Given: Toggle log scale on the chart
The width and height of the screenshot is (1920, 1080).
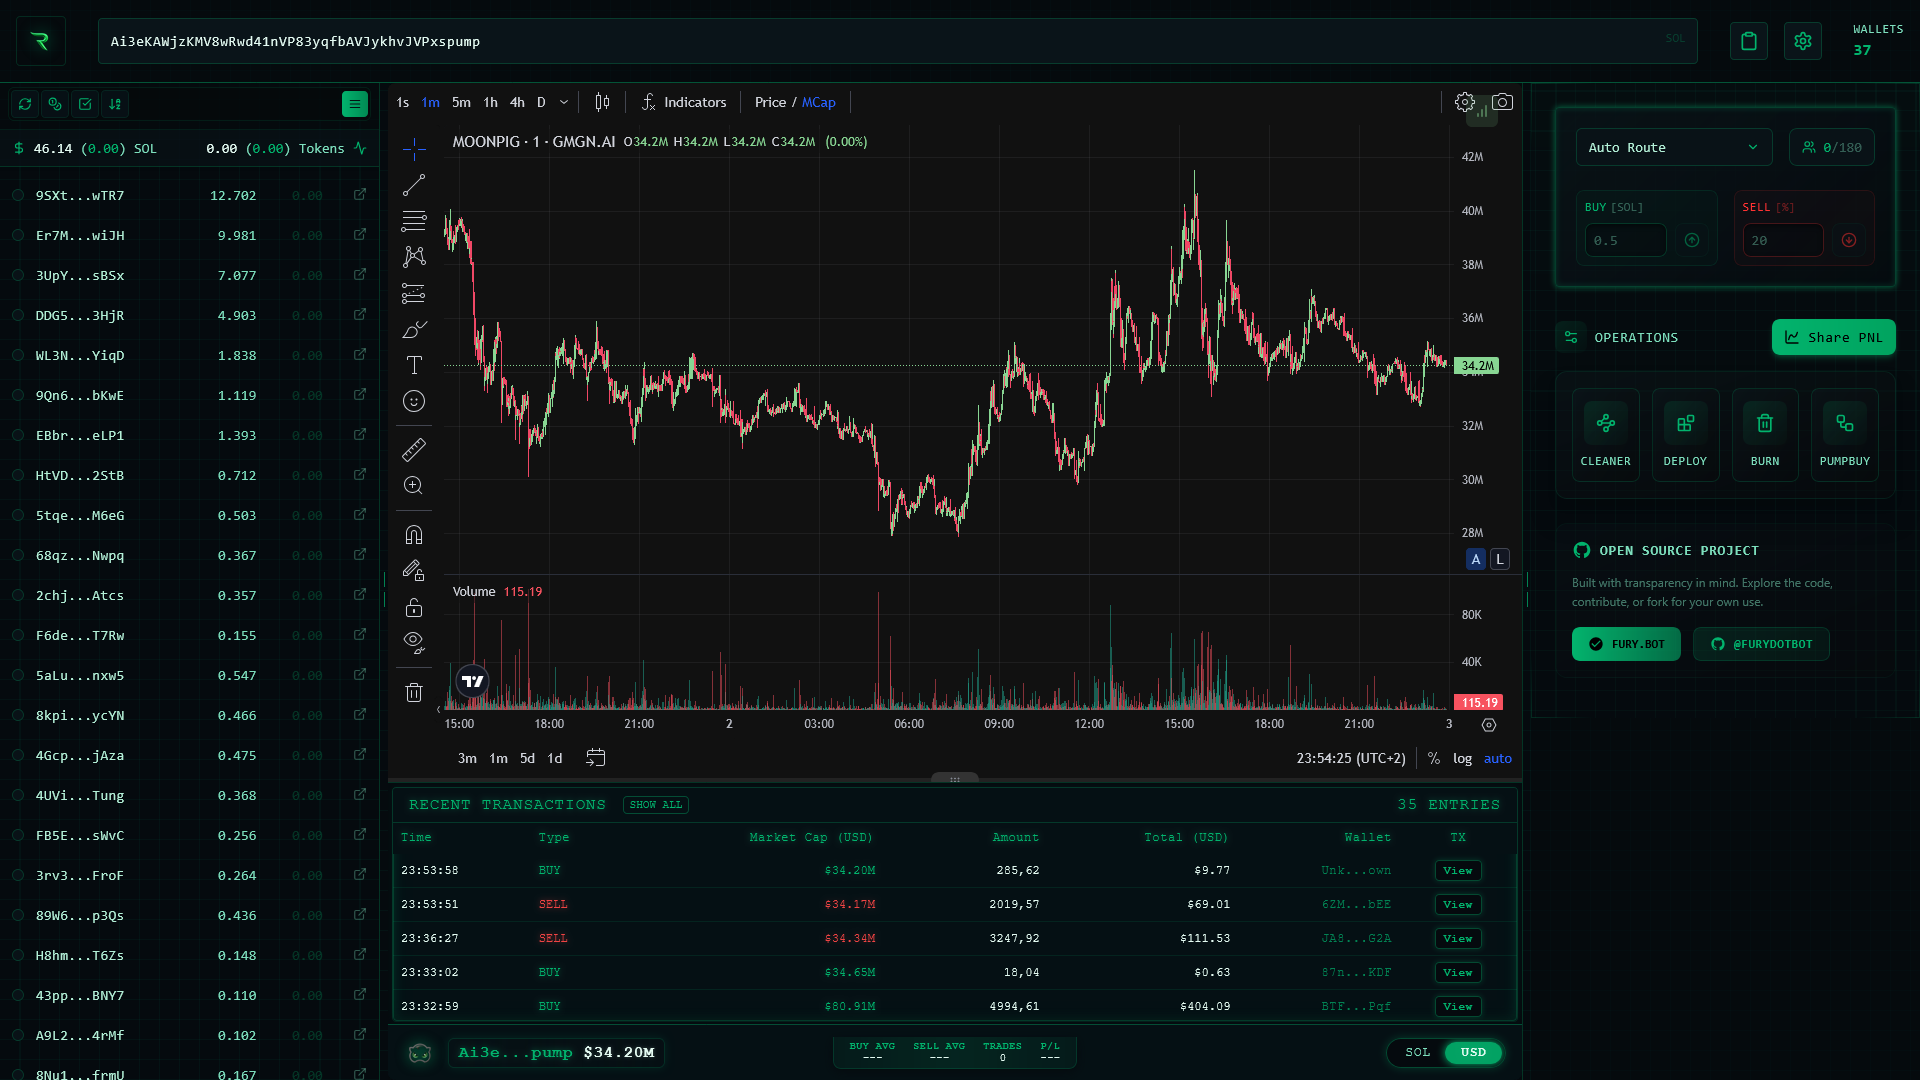Looking at the screenshot, I should (1462, 758).
